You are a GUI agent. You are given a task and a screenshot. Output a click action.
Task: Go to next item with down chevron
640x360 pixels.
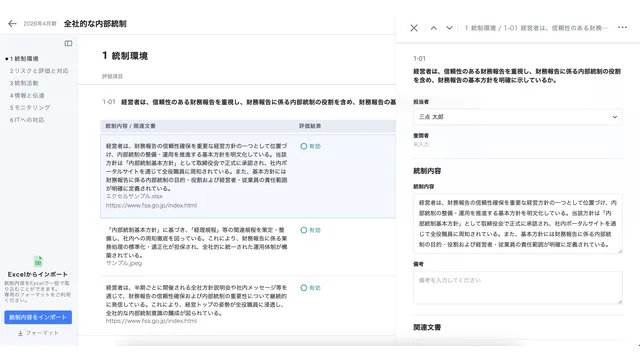449,28
